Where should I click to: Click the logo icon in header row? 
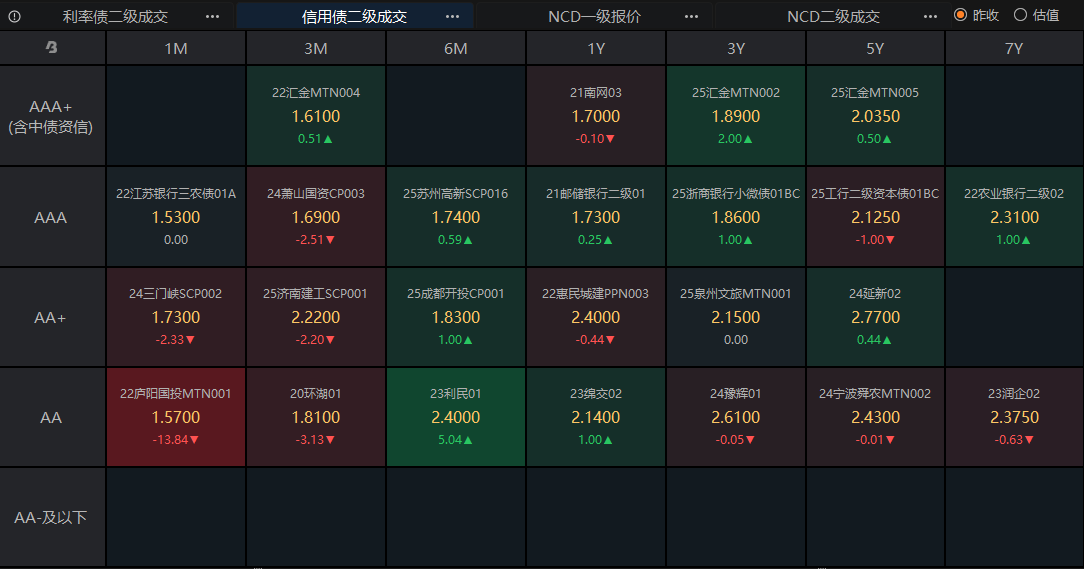coord(51,48)
